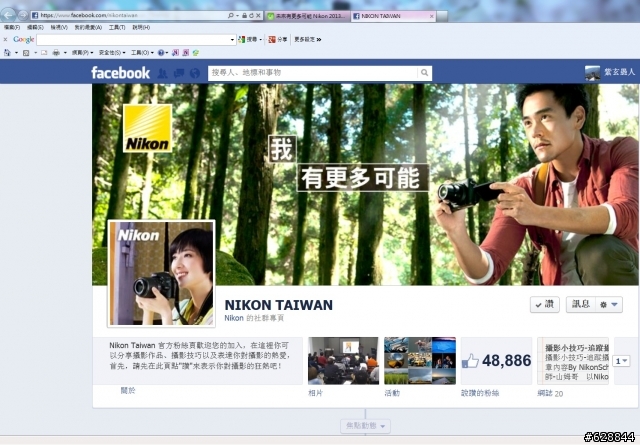
Task: Click the Nikon Taiwan page description text
Action: click(x=200, y=356)
